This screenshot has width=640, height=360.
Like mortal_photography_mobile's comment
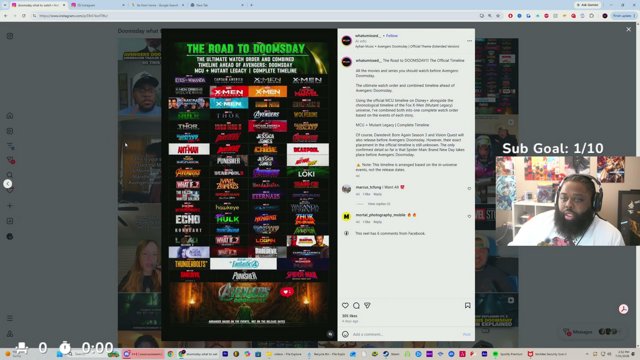point(469,216)
